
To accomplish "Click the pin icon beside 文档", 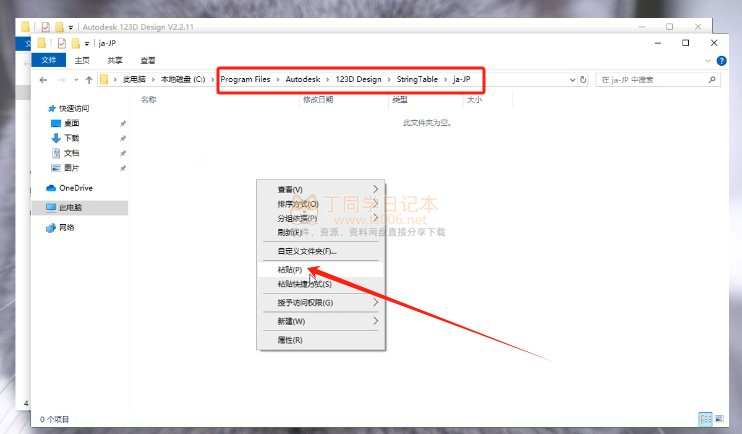I will click(x=123, y=153).
